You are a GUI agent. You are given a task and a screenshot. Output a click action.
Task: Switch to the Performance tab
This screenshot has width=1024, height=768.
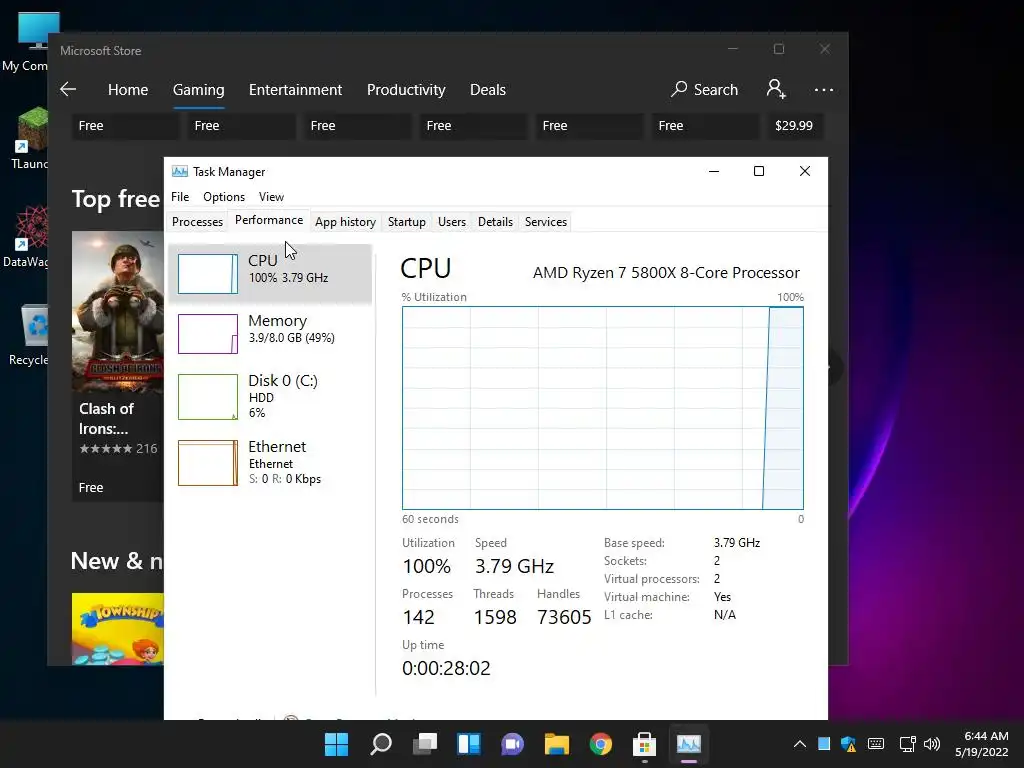(269, 220)
